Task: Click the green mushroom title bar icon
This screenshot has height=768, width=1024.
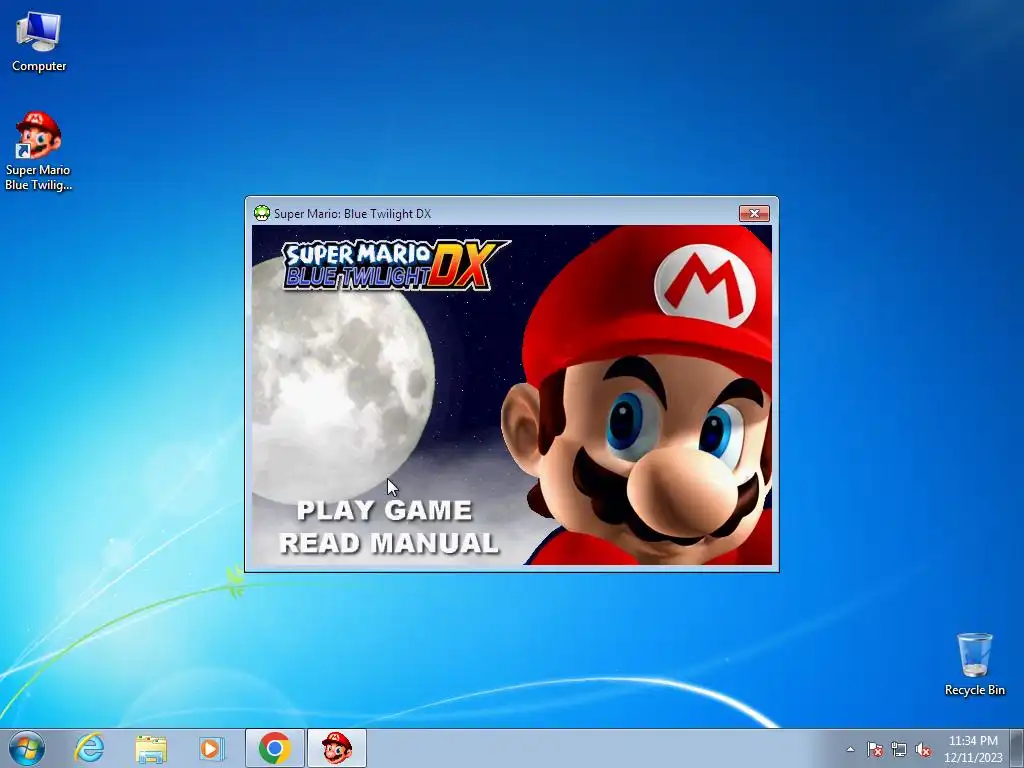Action: pyautogui.click(x=262, y=214)
